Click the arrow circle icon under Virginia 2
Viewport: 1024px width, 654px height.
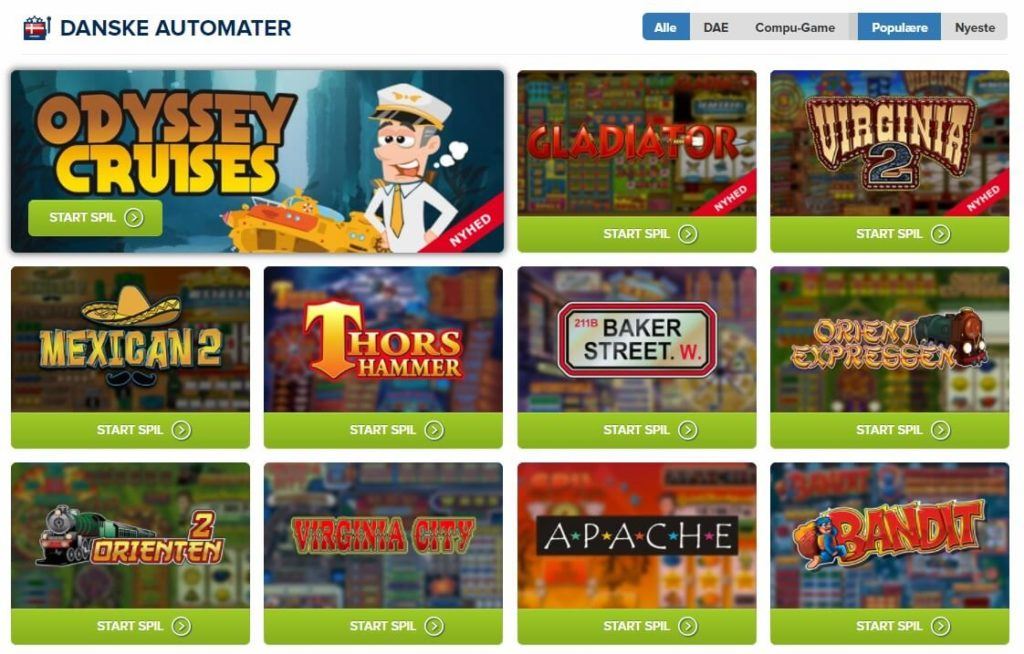tap(940, 234)
